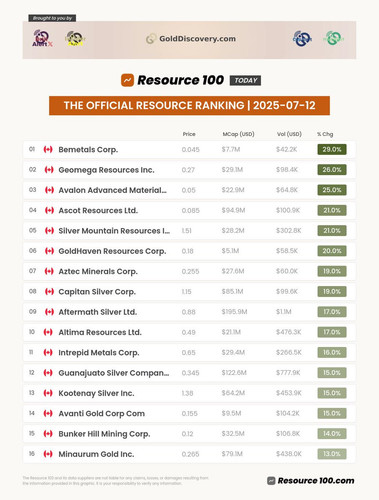Image resolution: width=379 pixels, height=500 pixels.
Task: Click the 14.0% change badge for Bunker Hill
Action: tap(332, 434)
